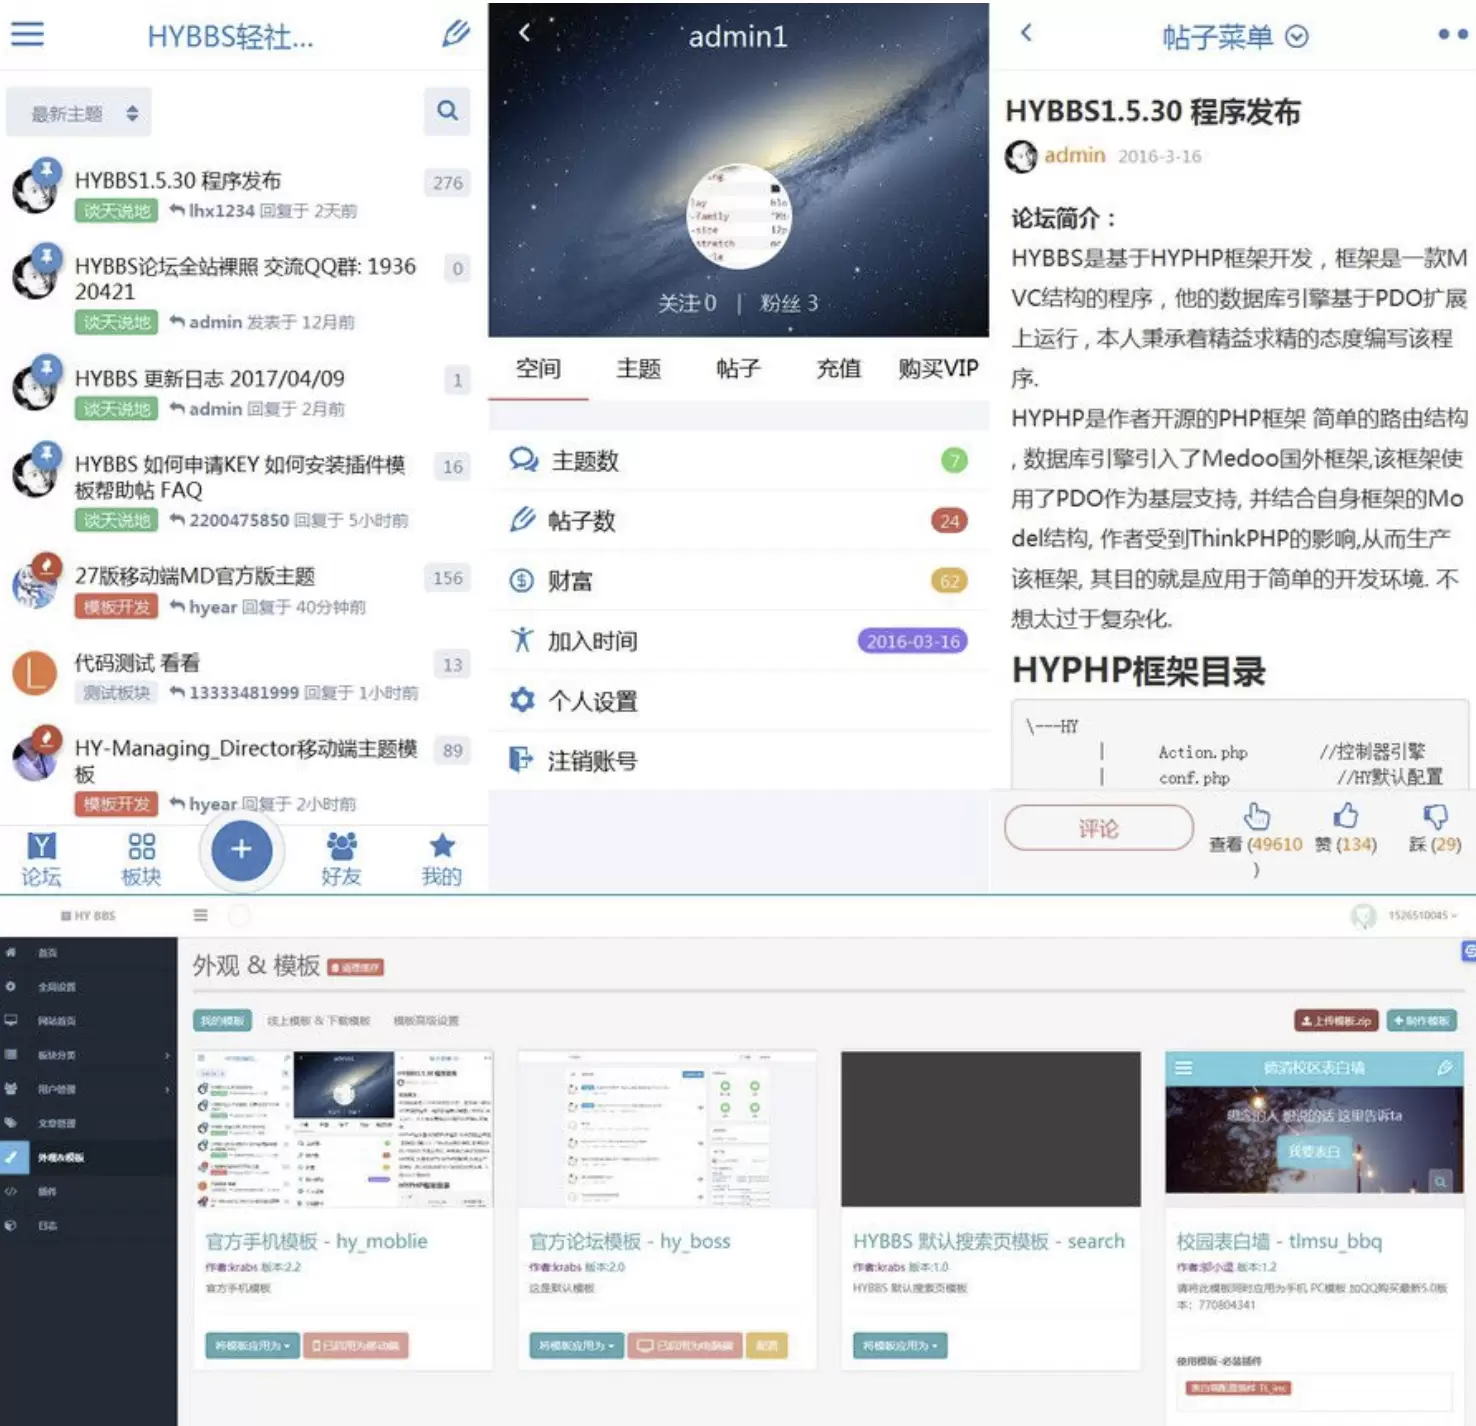
Task: Open the two-dot more menu on post page
Action: pyautogui.click(x=1452, y=34)
